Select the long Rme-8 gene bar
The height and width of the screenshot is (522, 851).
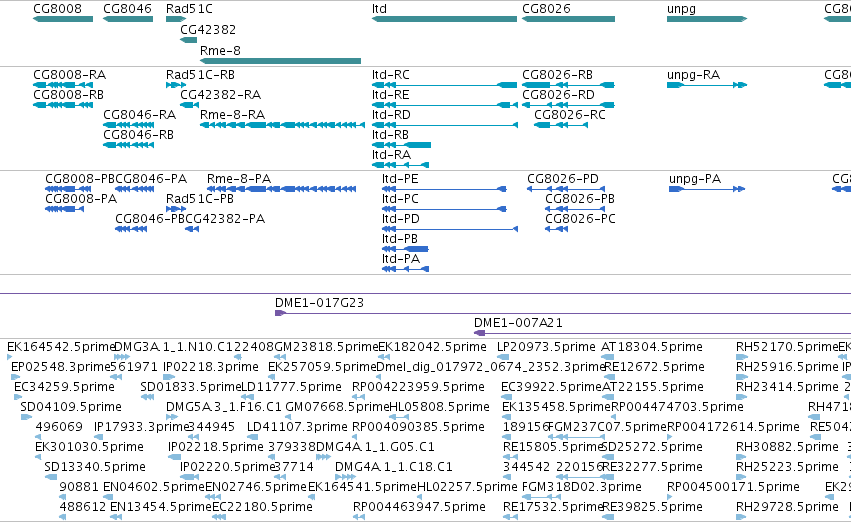pos(281,61)
